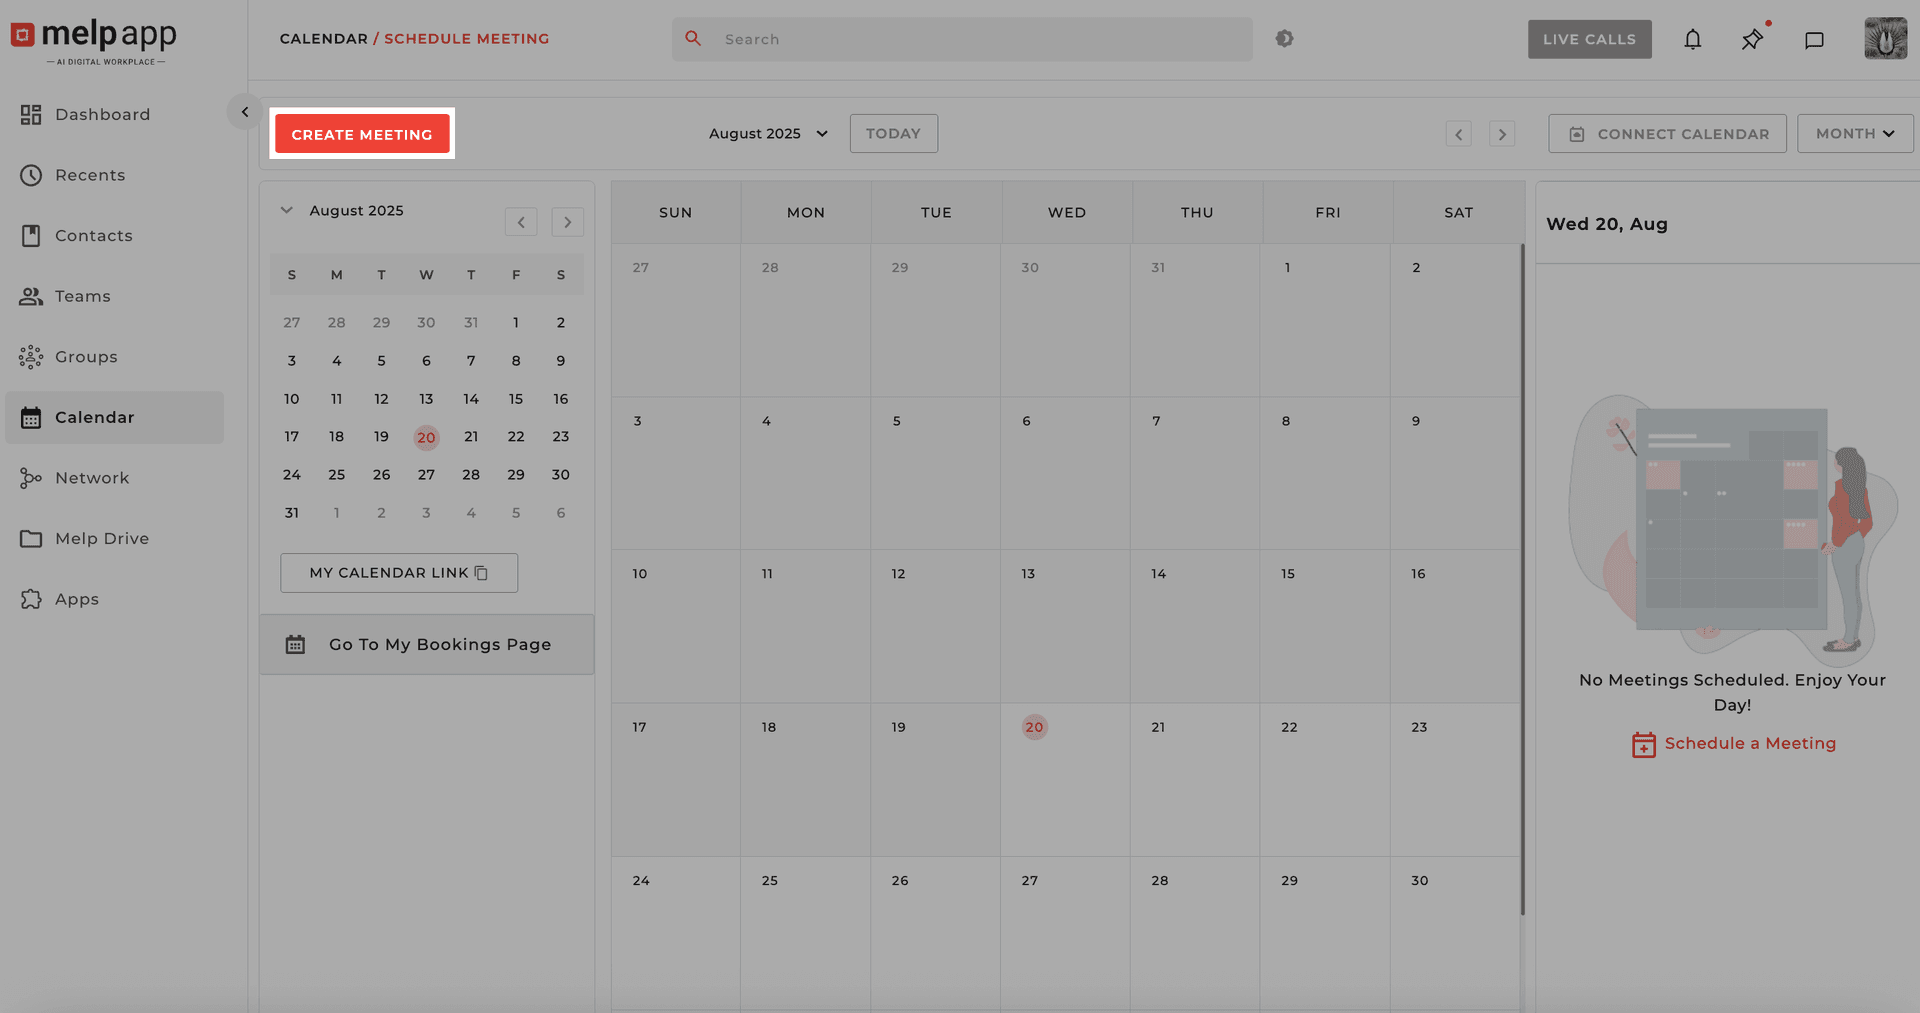Select the Recents icon in sidebar
1920x1013 pixels.
[x=31, y=175]
